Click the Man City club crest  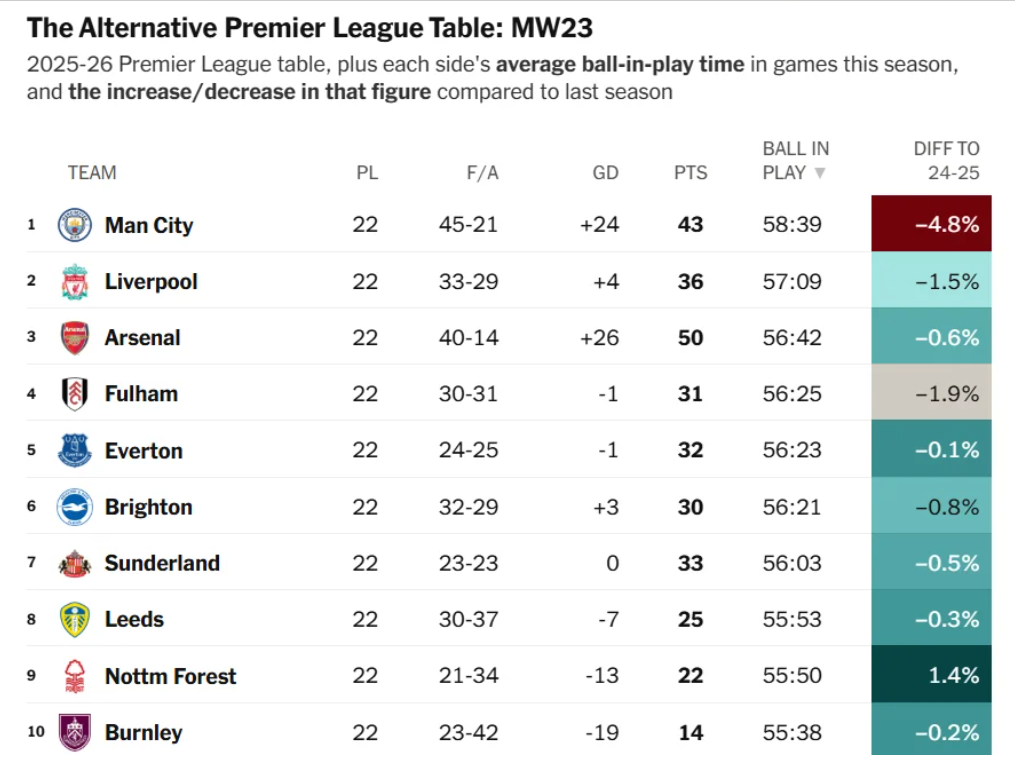(x=74, y=225)
